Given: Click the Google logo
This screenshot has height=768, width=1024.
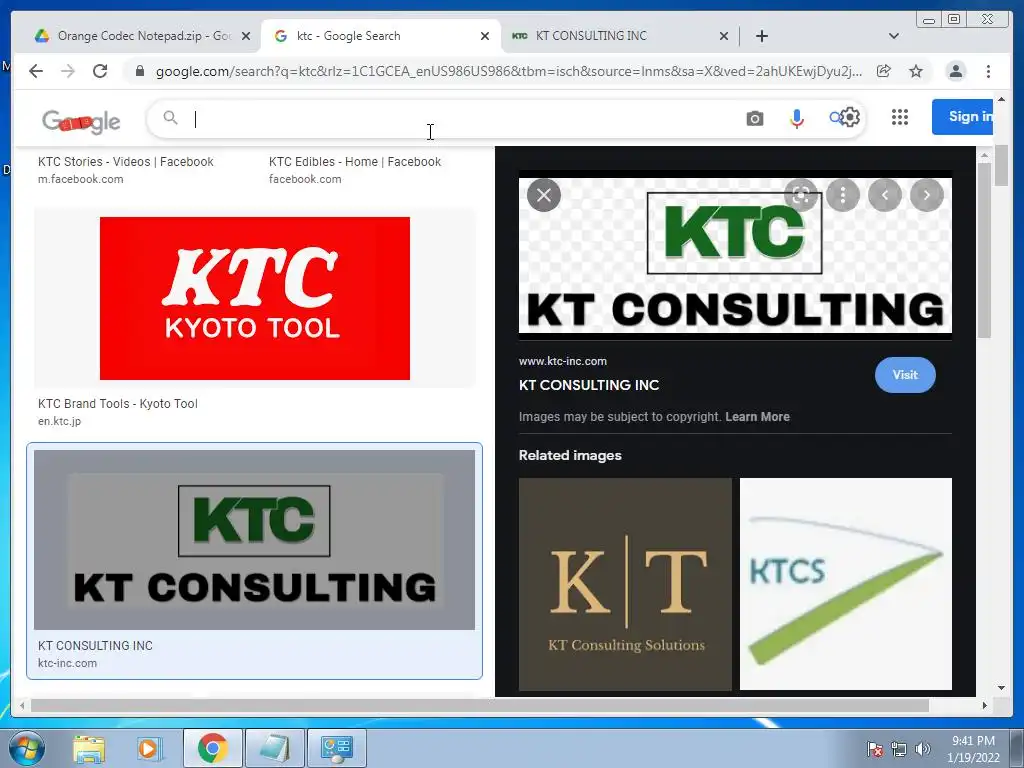Looking at the screenshot, I should coord(81,121).
